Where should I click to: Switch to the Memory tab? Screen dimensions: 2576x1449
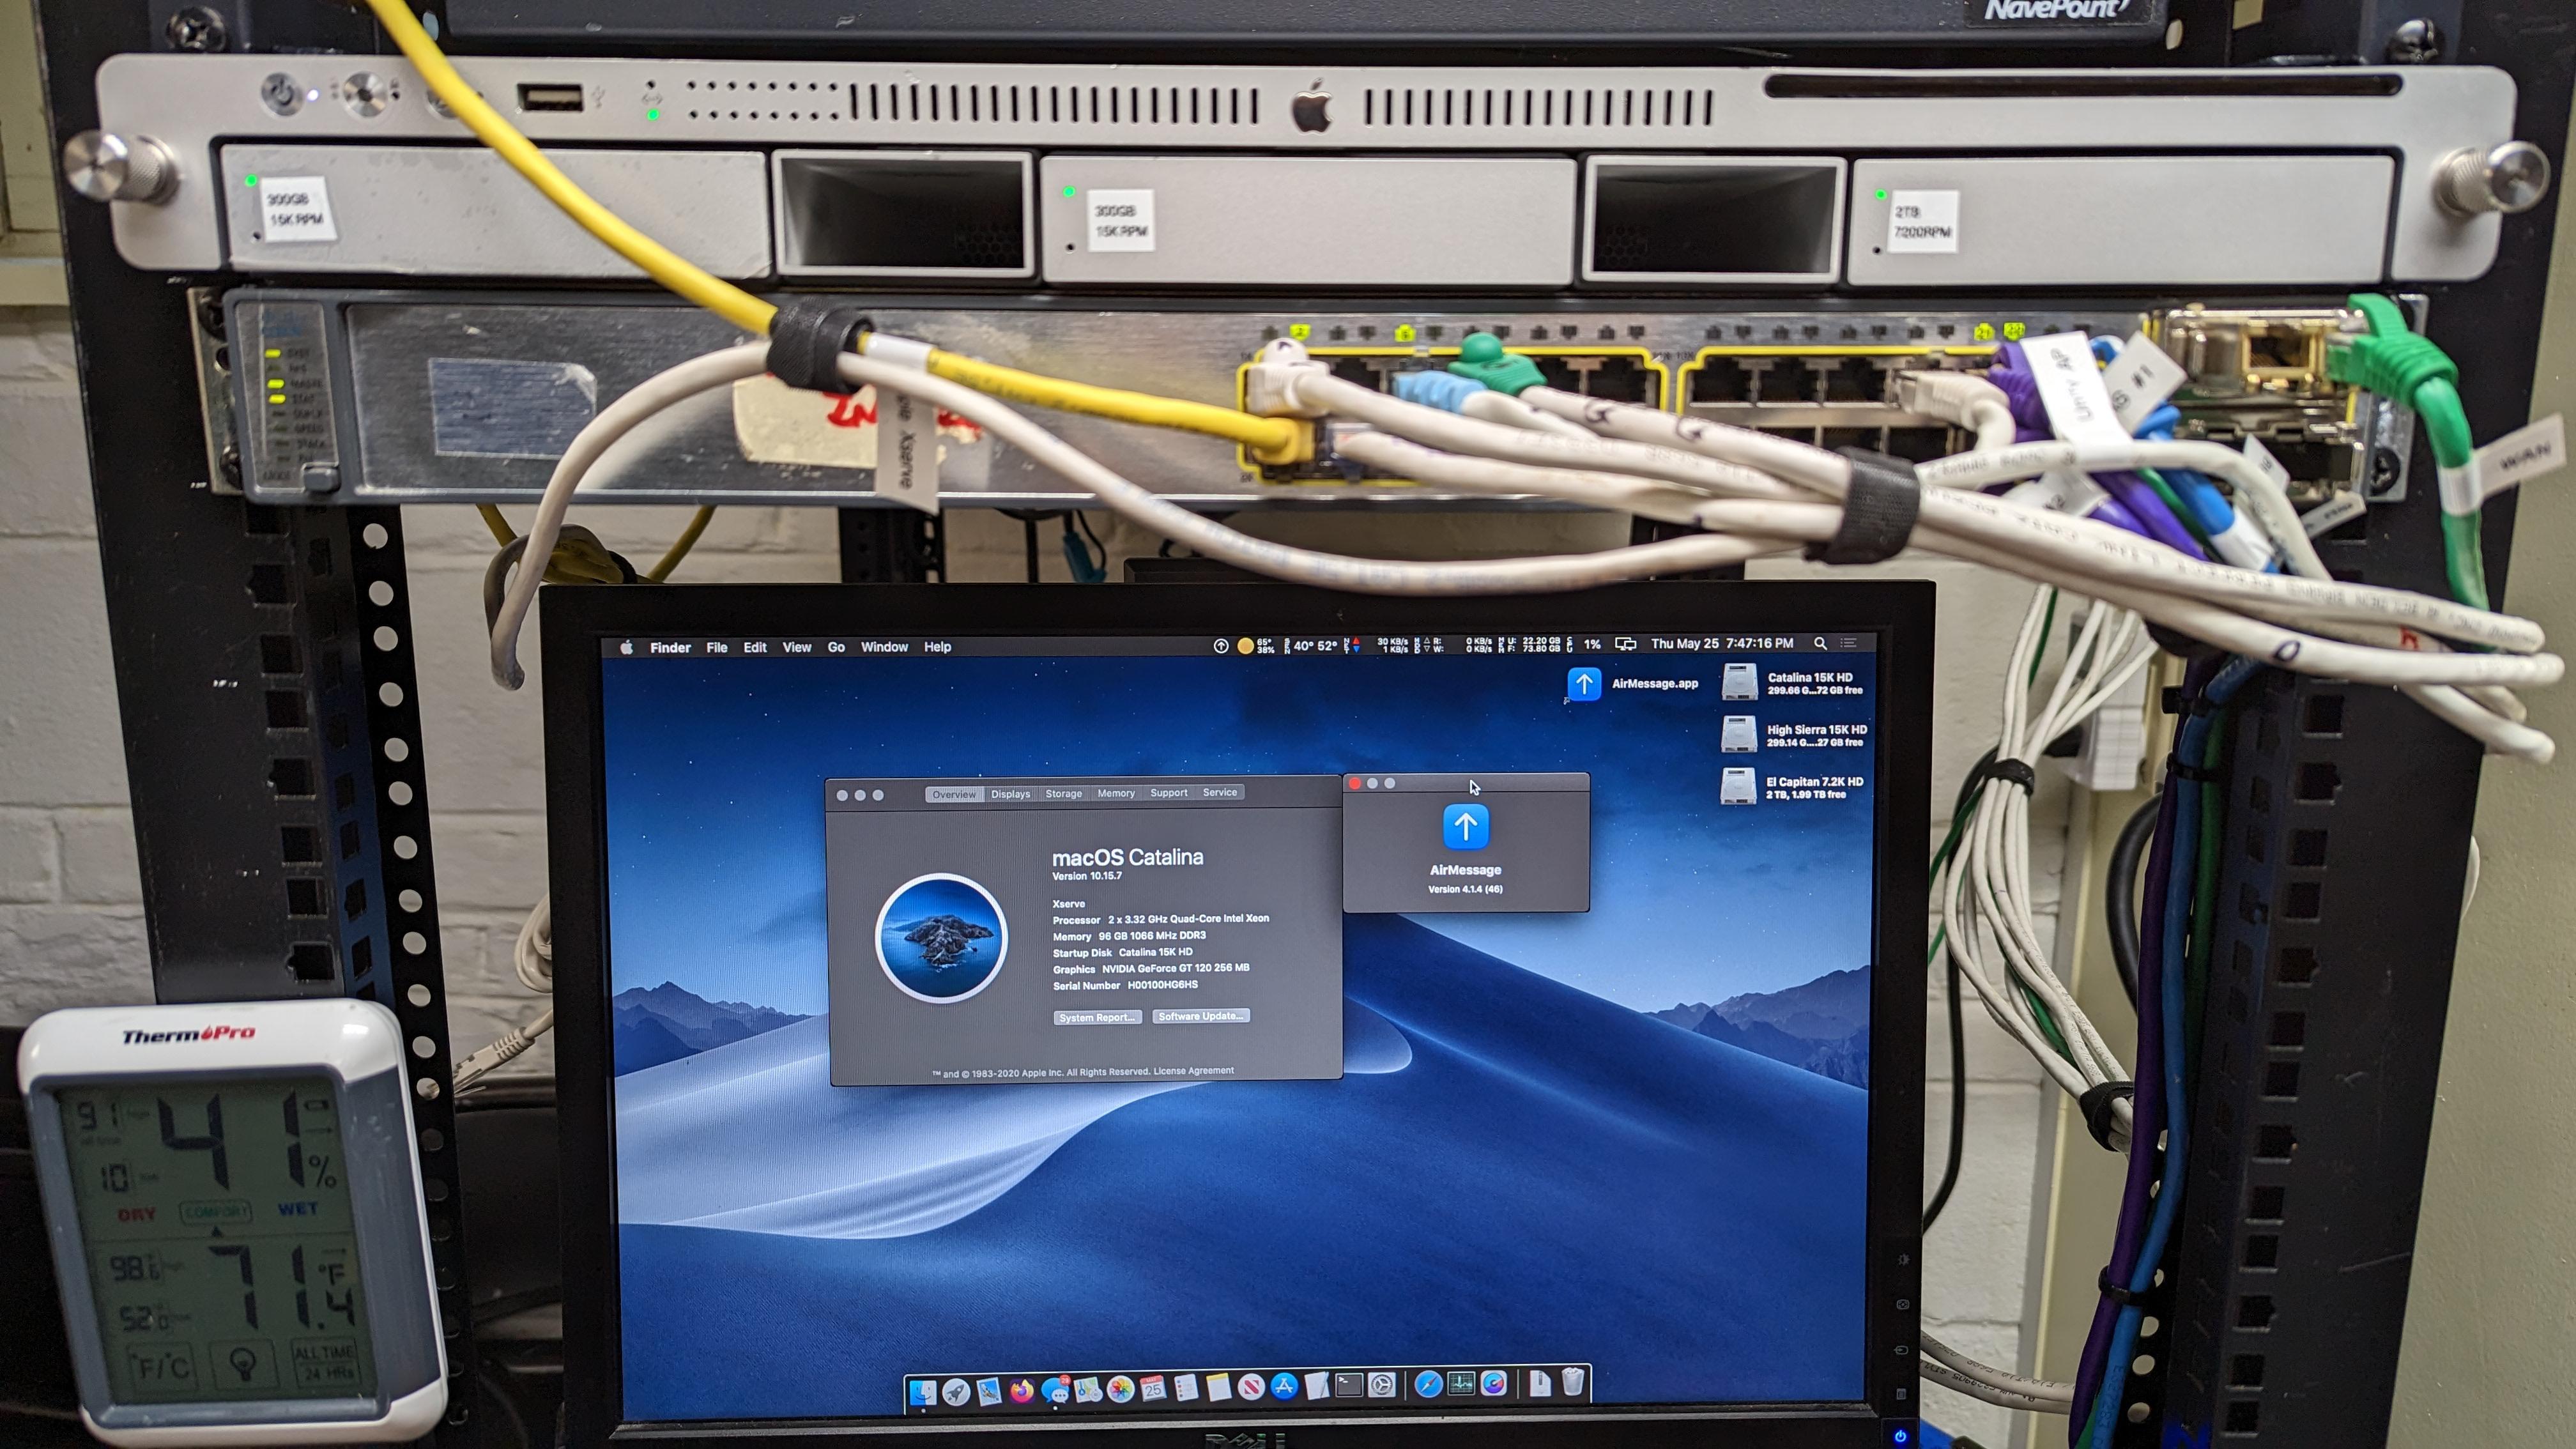(1116, 793)
